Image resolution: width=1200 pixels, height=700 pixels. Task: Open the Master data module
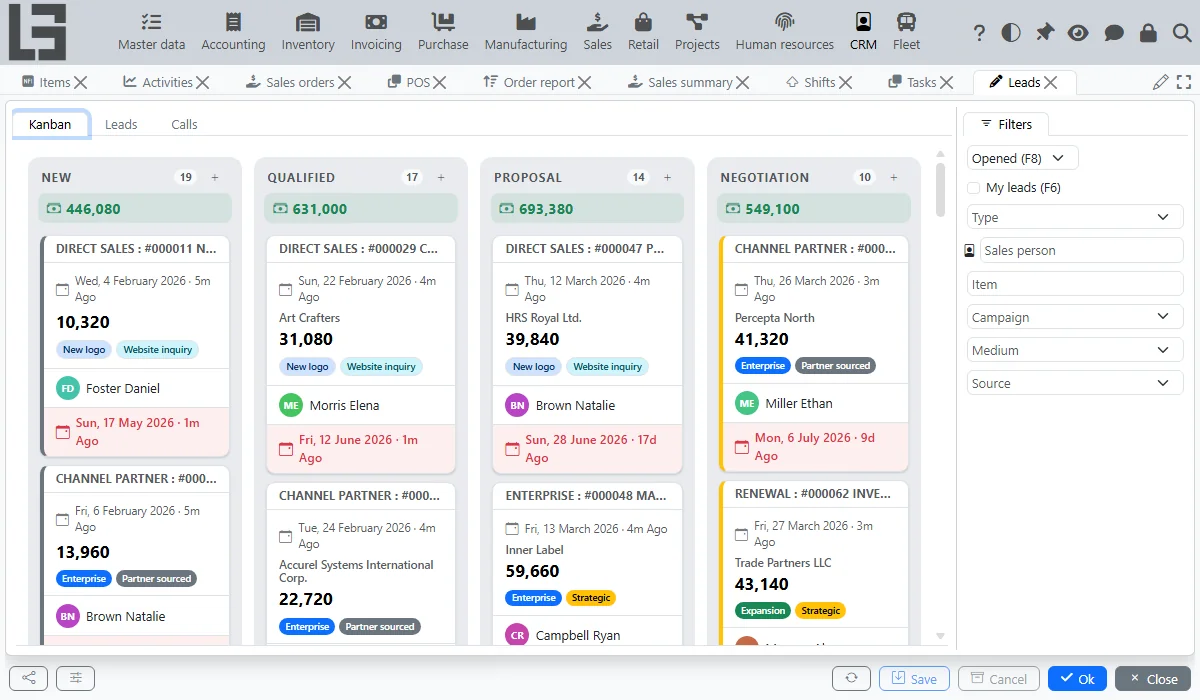[151, 32]
